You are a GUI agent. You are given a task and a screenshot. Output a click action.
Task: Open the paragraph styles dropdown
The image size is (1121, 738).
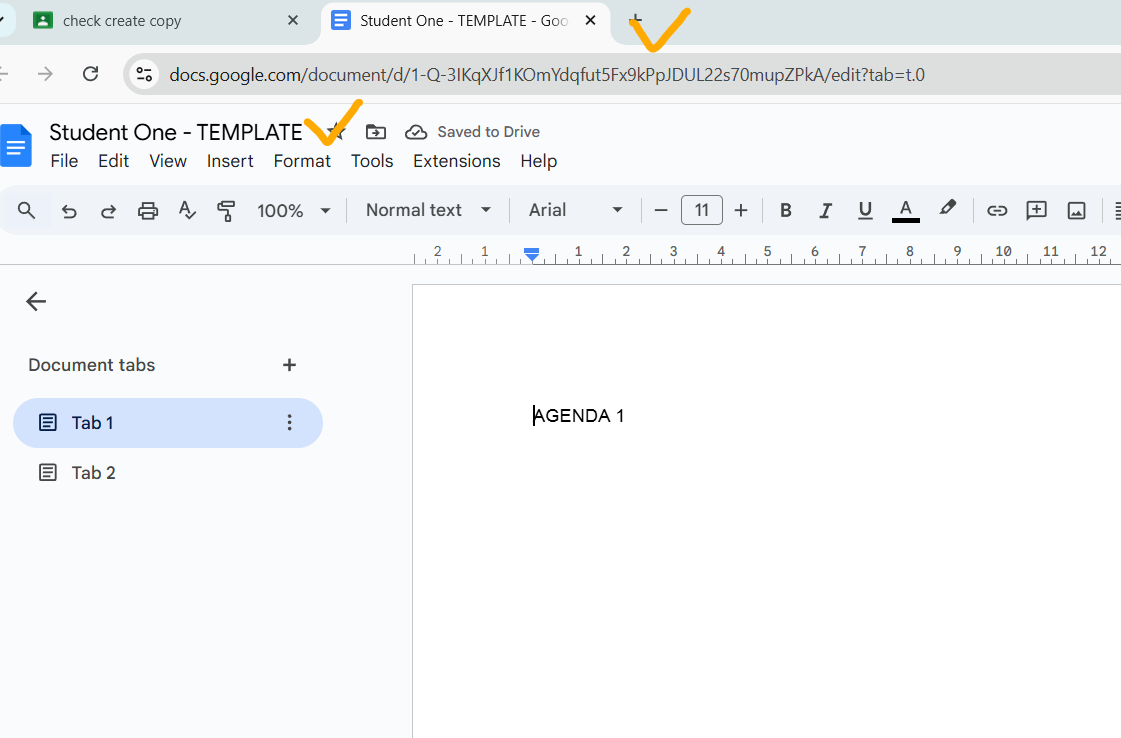pos(427,210)
